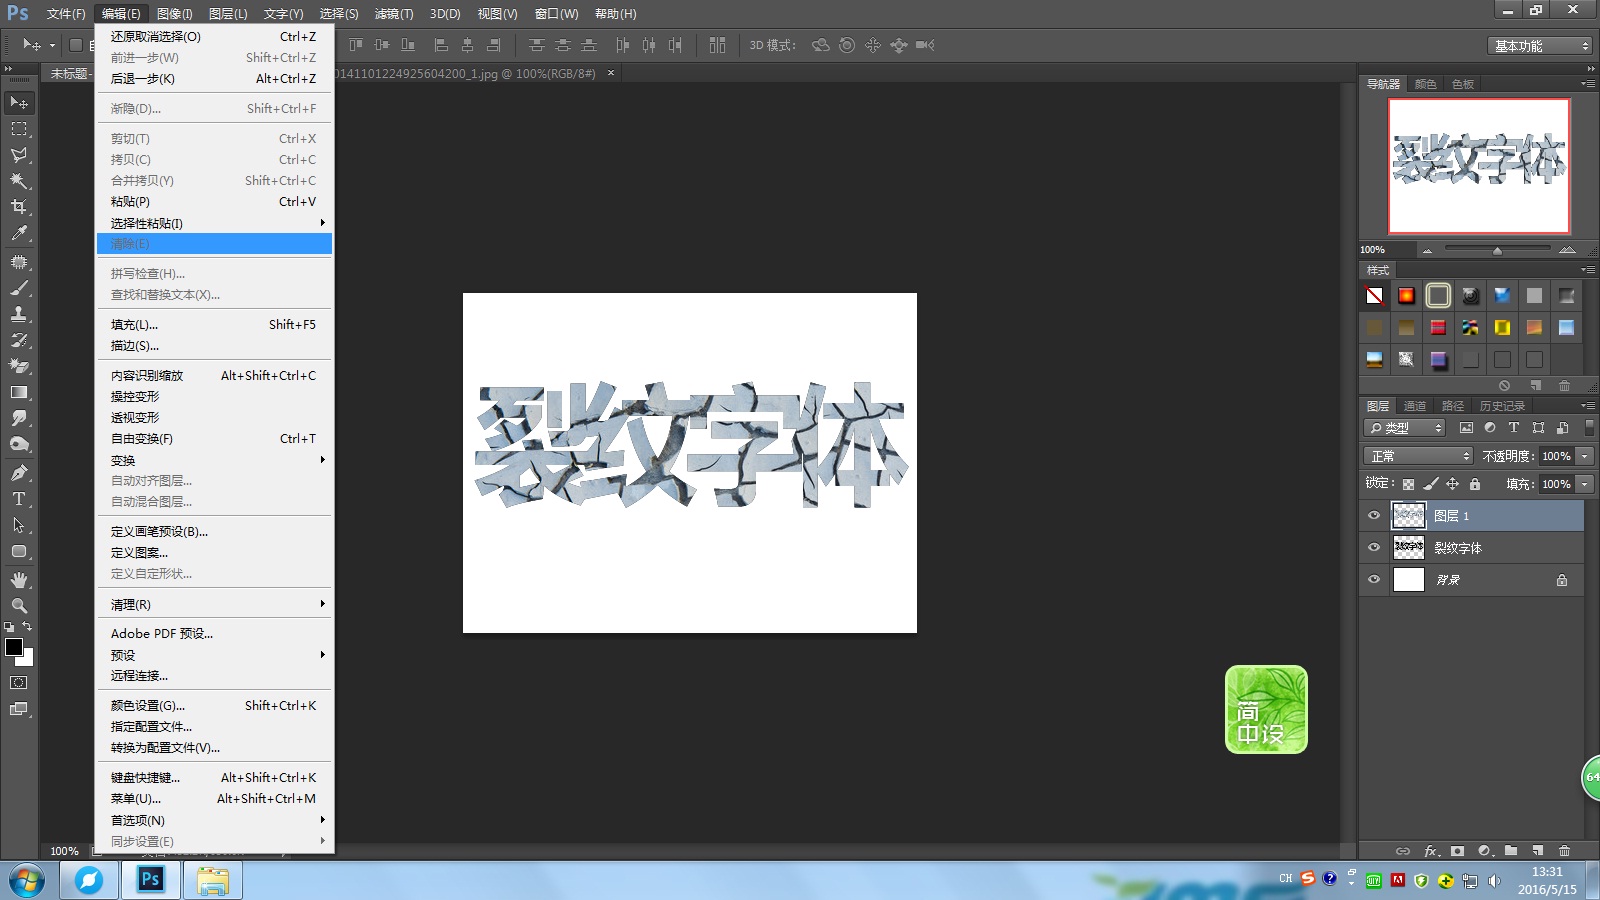Select the Zoom tool
Screen dimensions: 1600x900
point(19,606)
